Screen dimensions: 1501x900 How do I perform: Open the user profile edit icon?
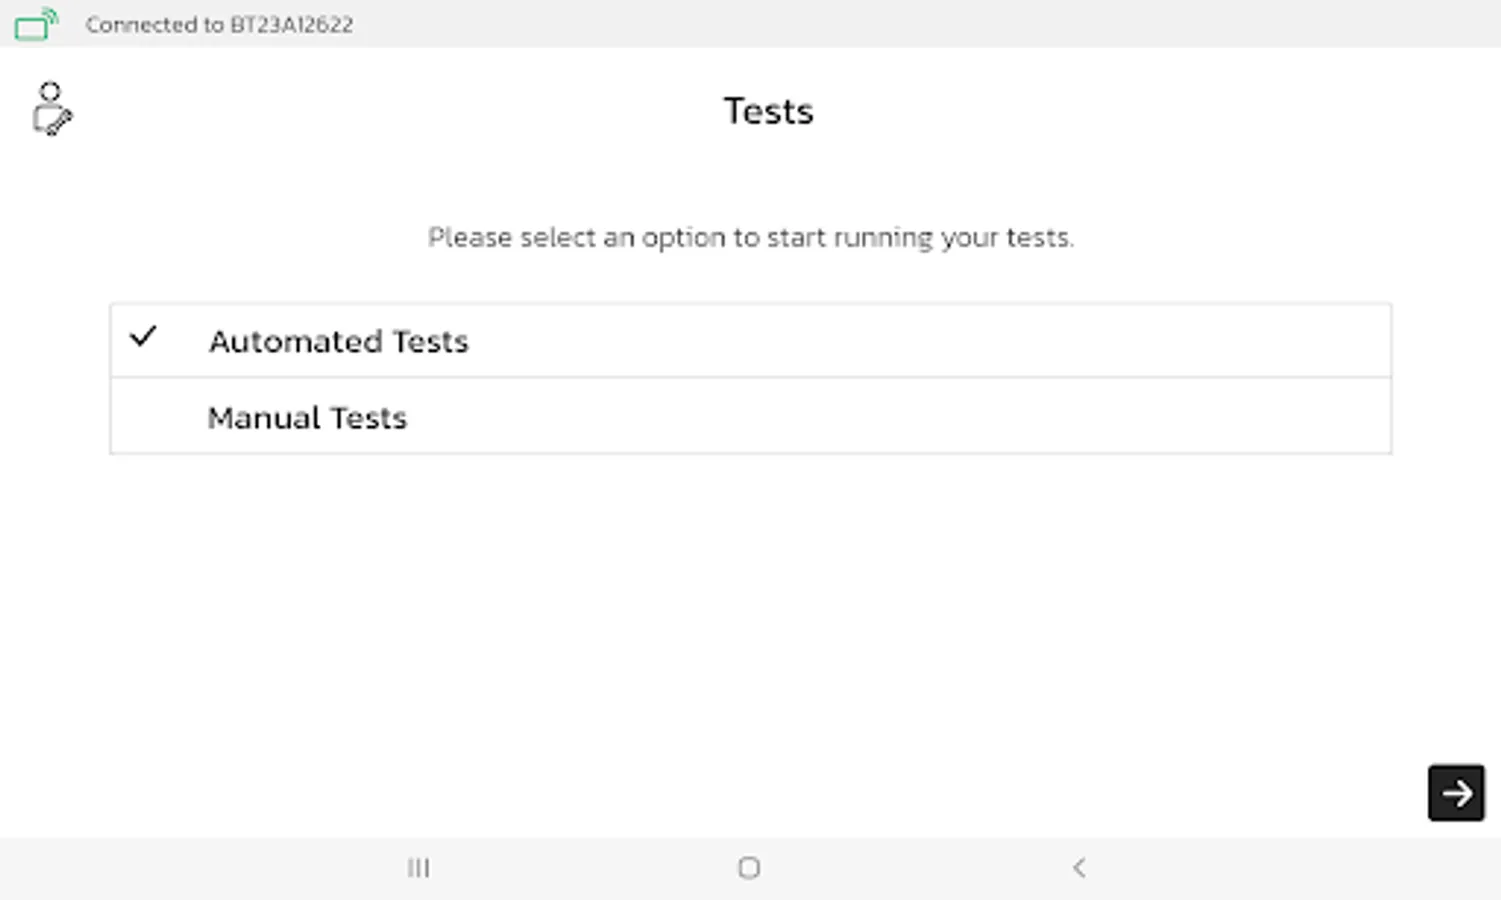click(51, 109)
